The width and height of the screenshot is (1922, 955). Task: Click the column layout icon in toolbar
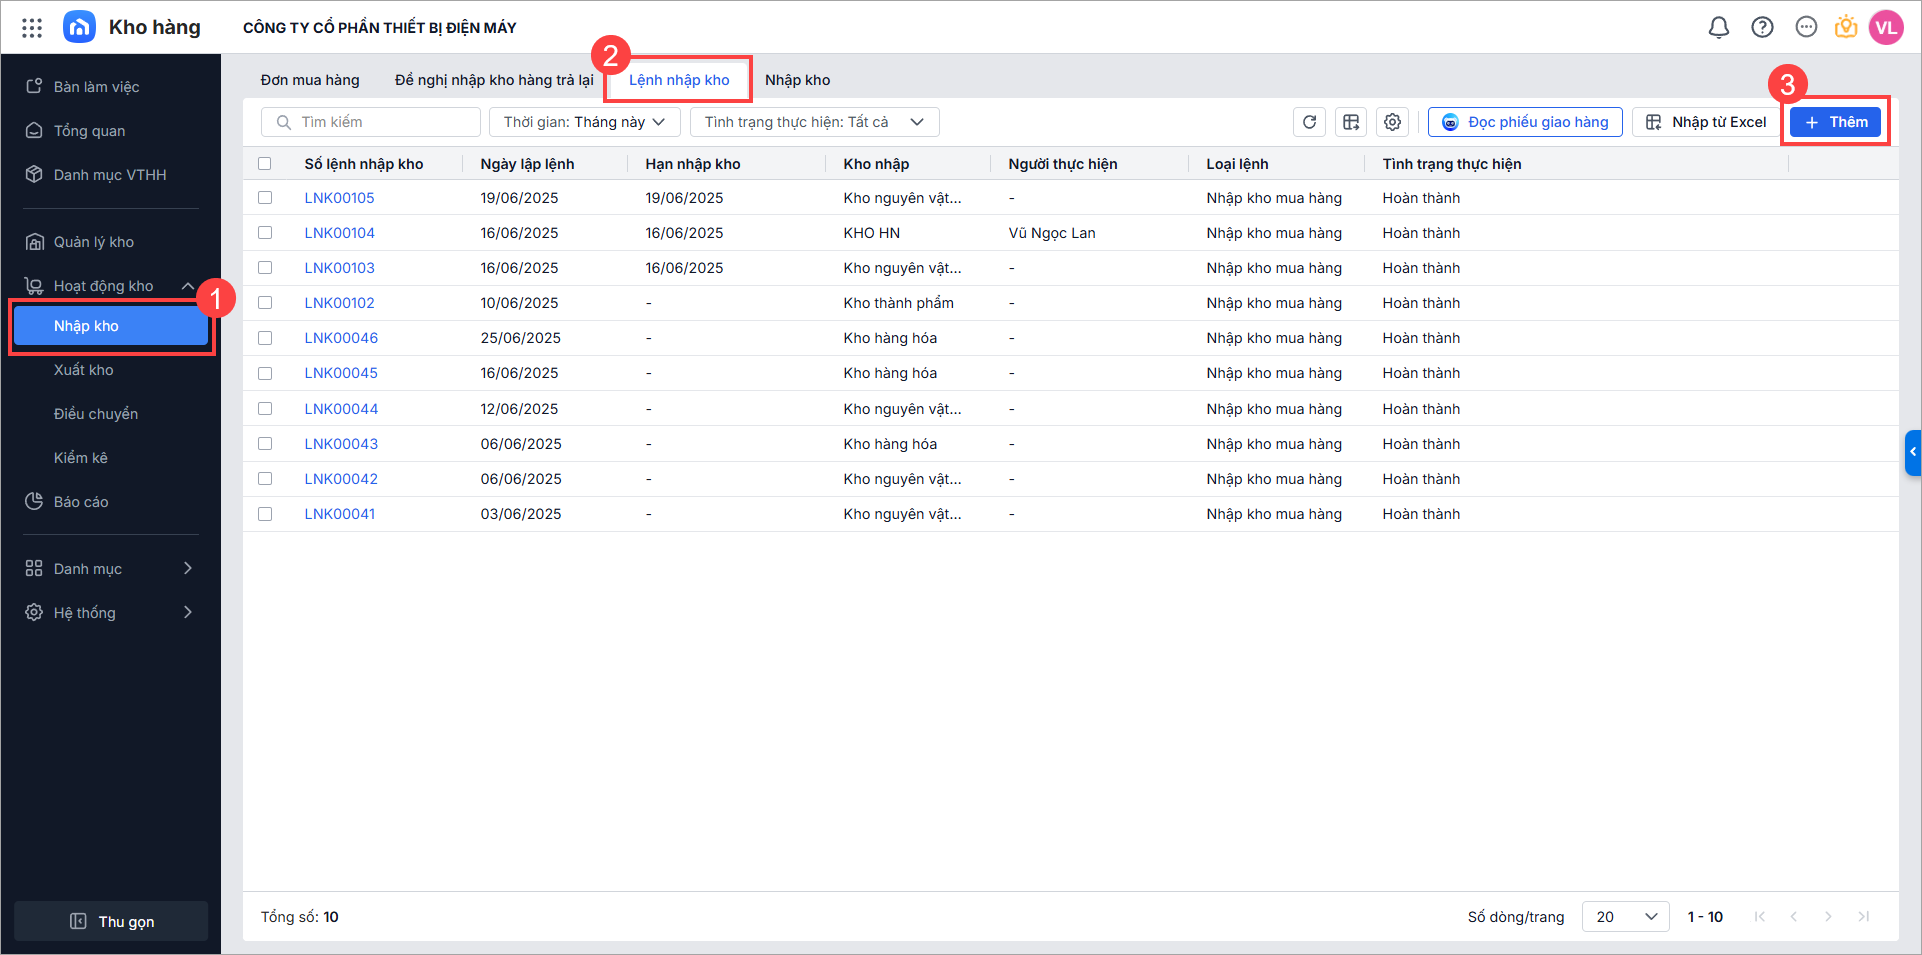tap(1351, 122)
